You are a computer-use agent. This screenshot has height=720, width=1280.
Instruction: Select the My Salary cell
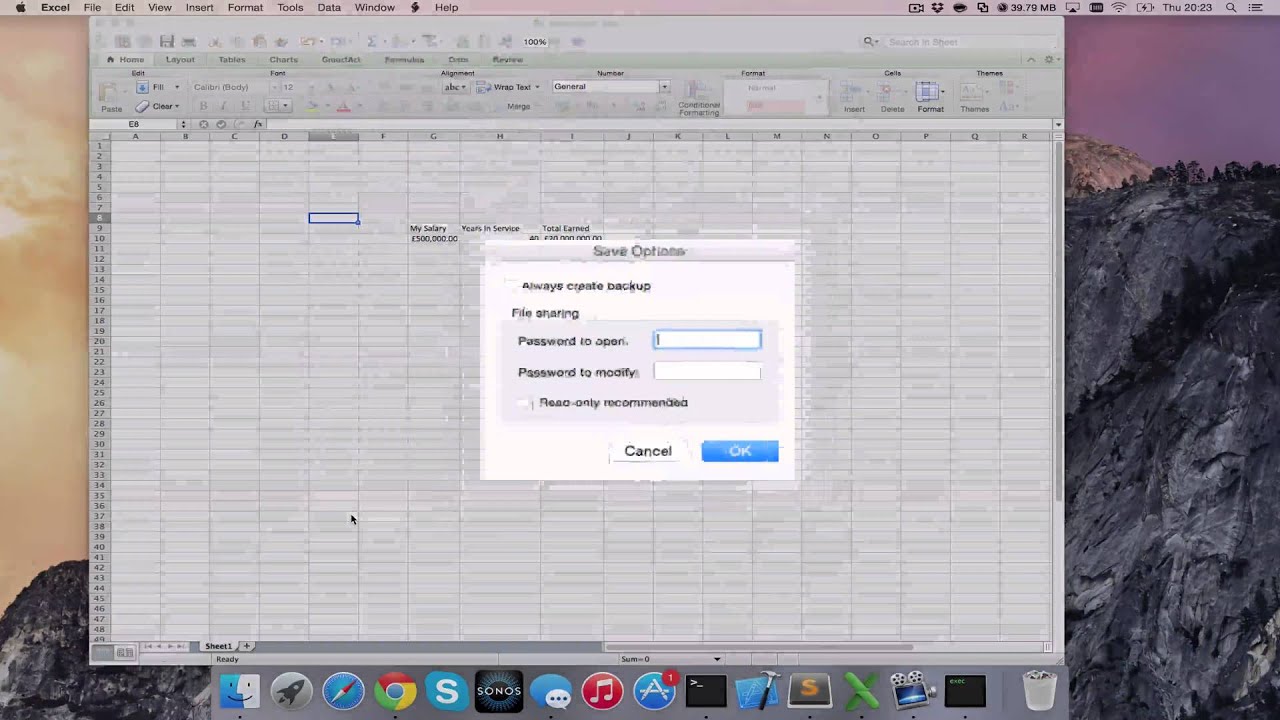433,228
